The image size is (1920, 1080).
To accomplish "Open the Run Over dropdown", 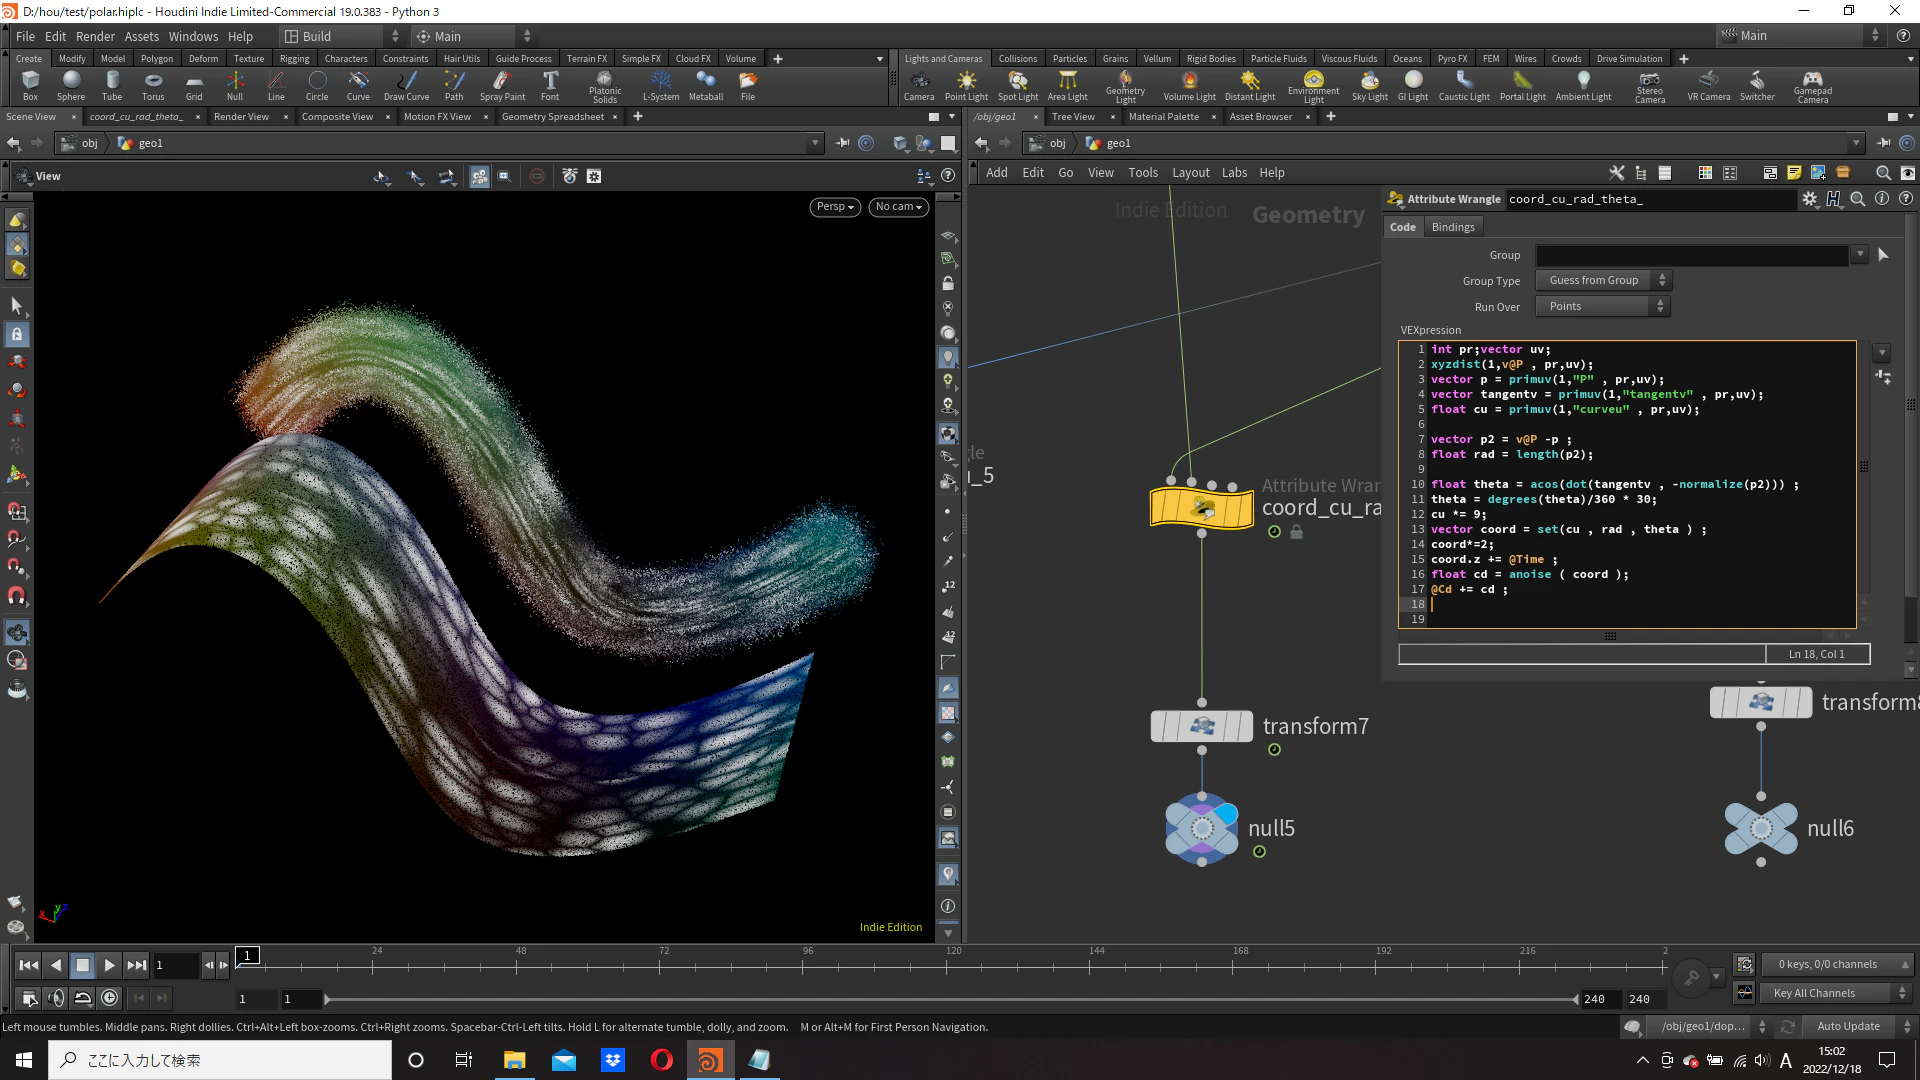I will 1603,307.
